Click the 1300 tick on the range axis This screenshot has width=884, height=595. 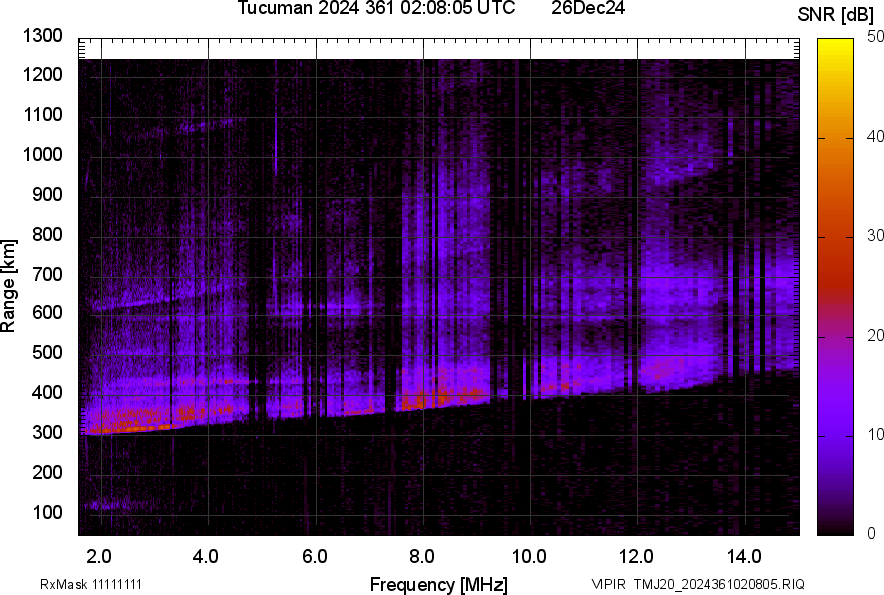[45, 37]
